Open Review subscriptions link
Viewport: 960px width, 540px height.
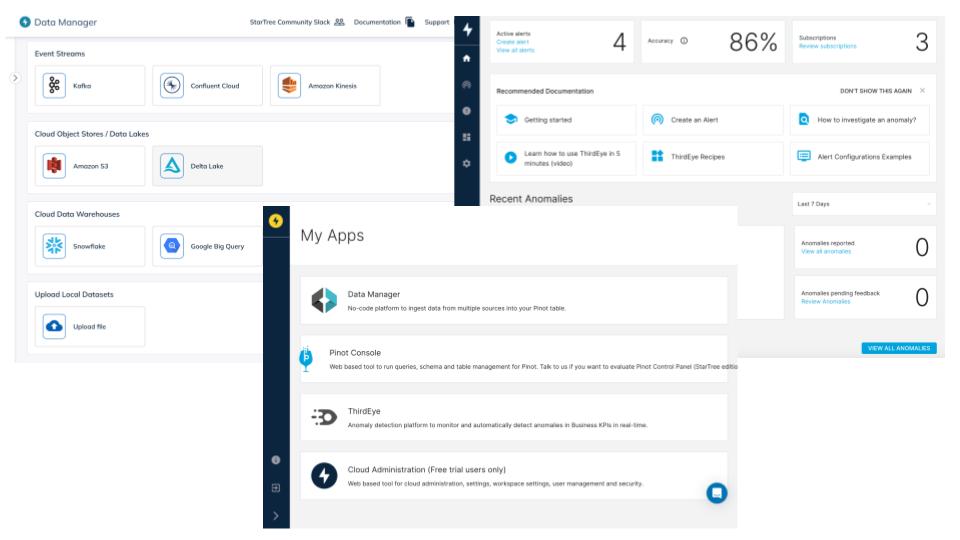pos(827,46)
